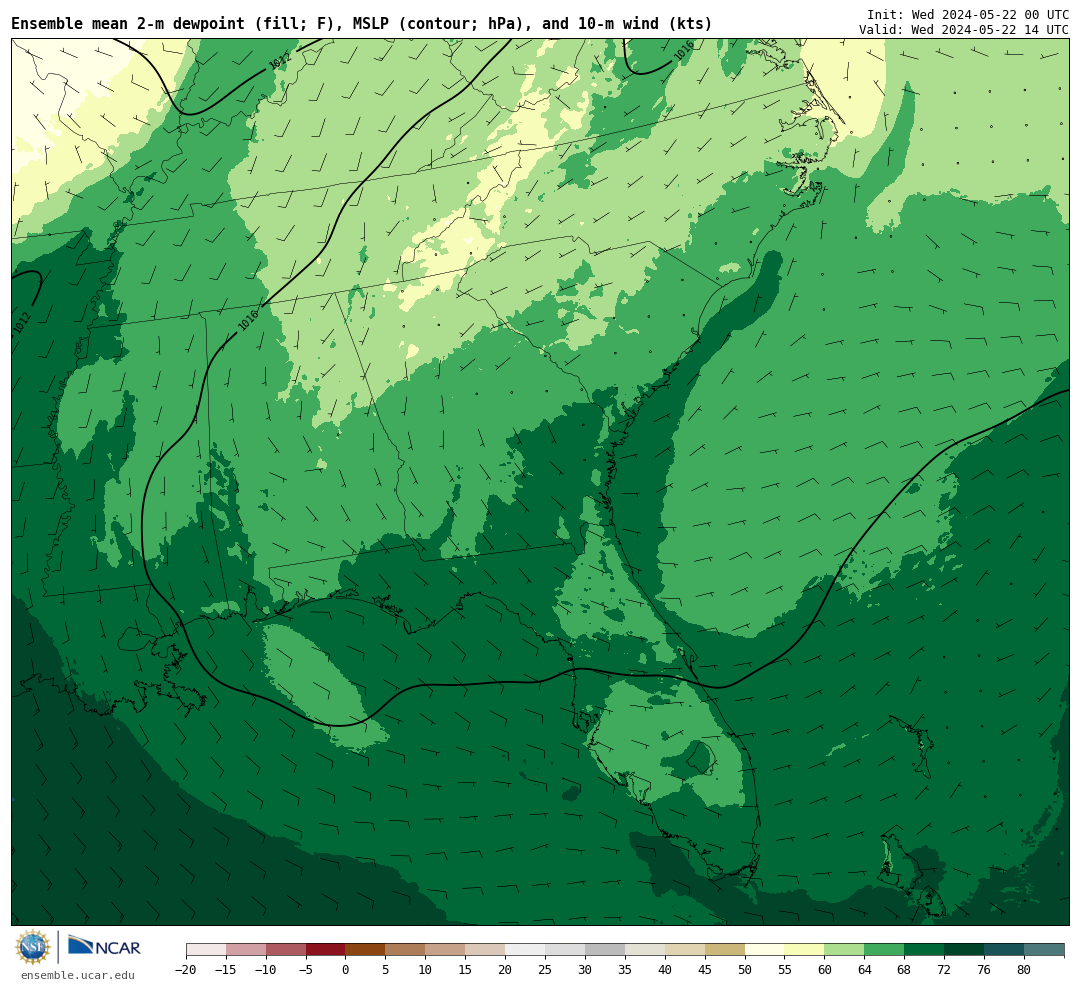Open the ensemble.ucar.edu text
The width and height of the screenshot is (1080, 988).
(x=78, y=975)
